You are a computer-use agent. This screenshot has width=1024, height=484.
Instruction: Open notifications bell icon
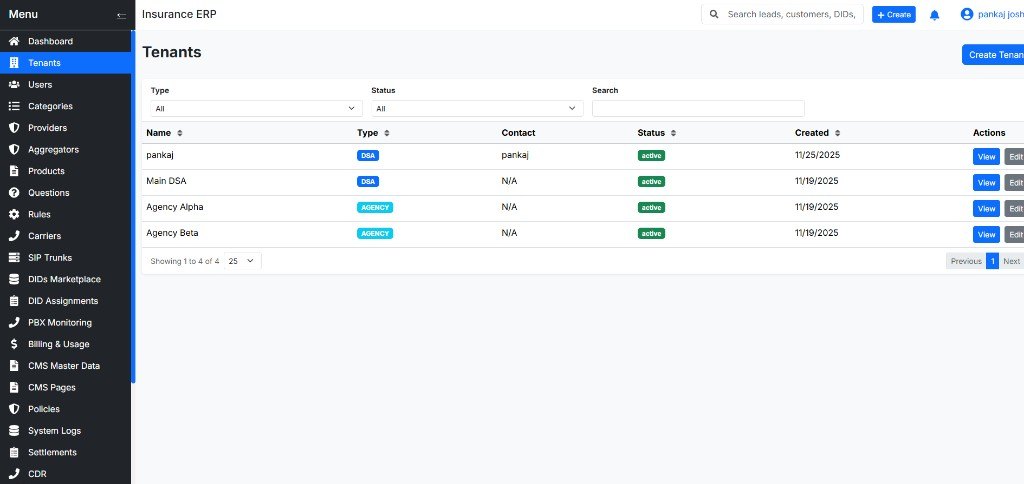coord(935,15)
